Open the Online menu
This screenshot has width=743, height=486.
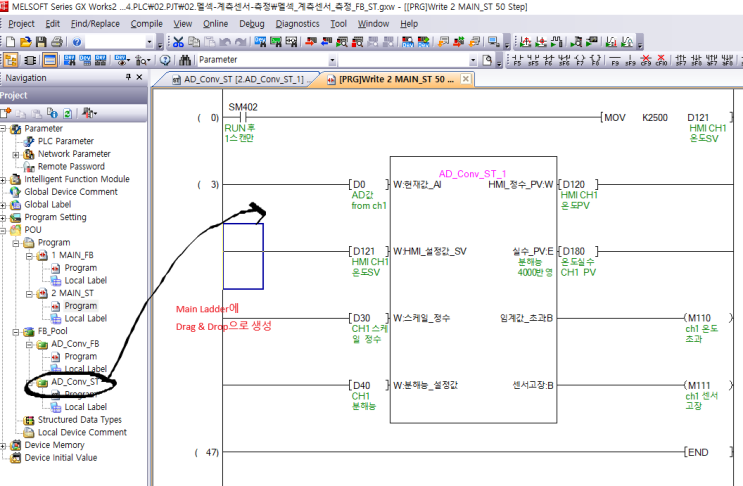[x=216, y=24]
